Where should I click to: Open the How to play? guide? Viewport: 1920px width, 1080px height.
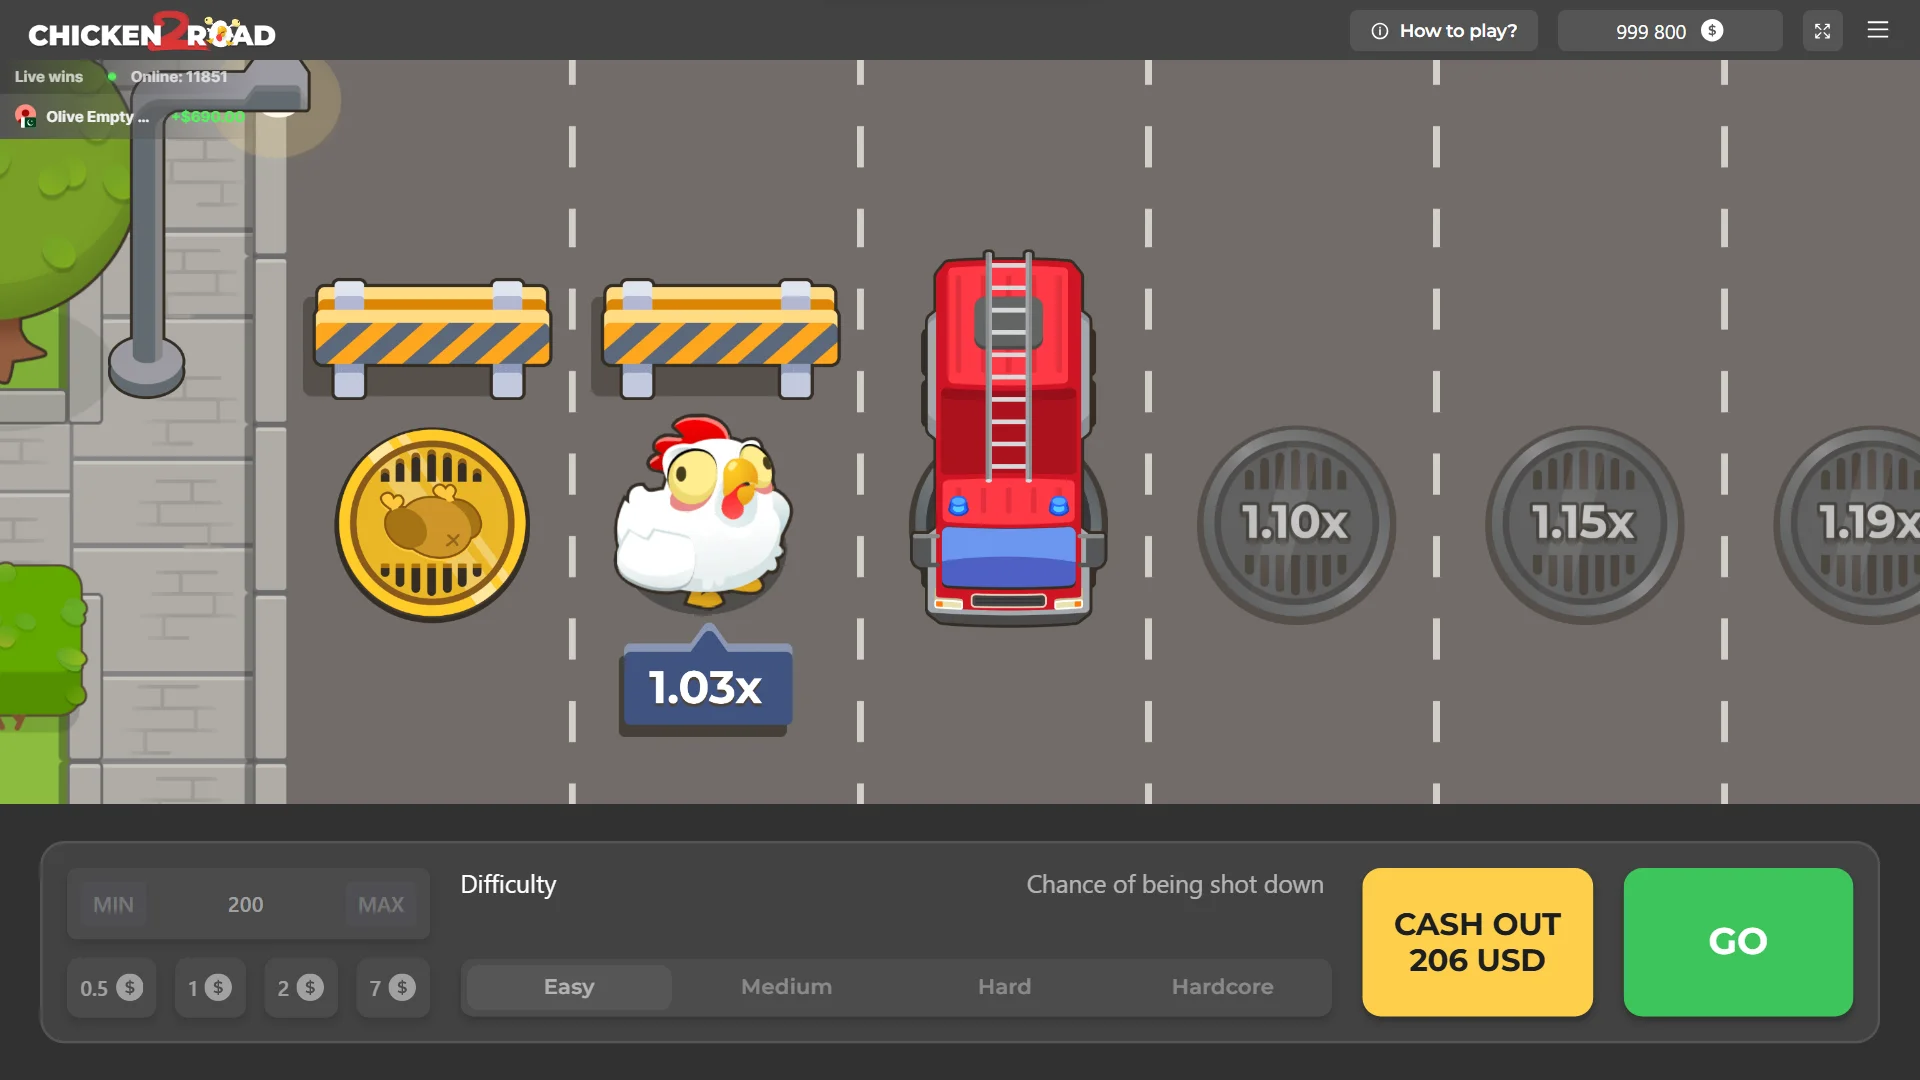pos(1443,31)
